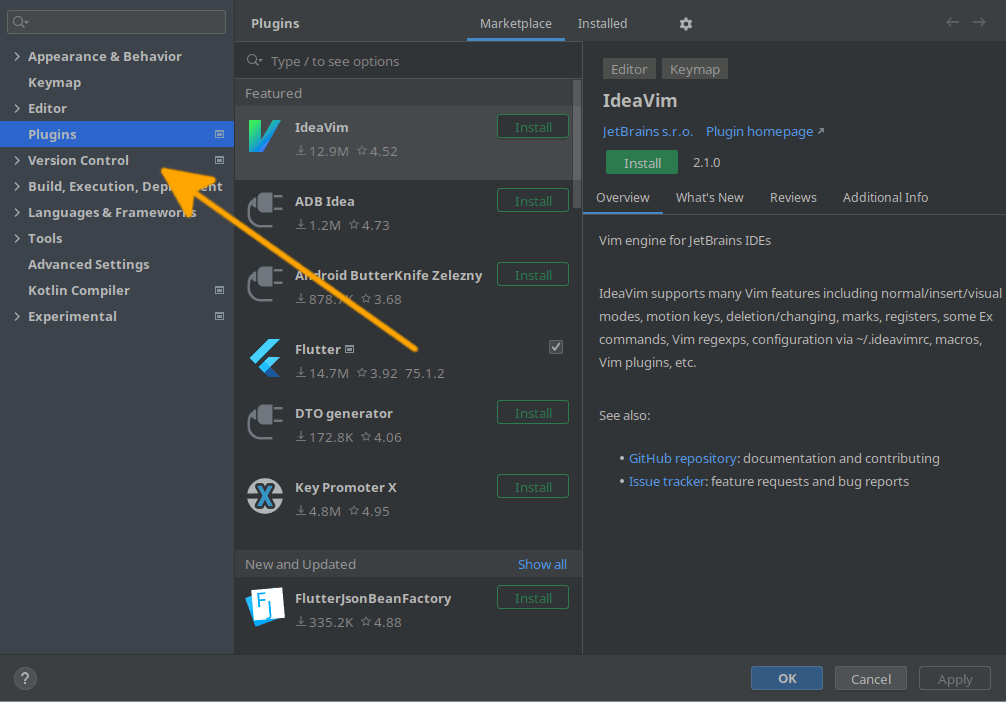Click the Key Promoter X logo
This screenshot has width=1006, height=702.
265,496
